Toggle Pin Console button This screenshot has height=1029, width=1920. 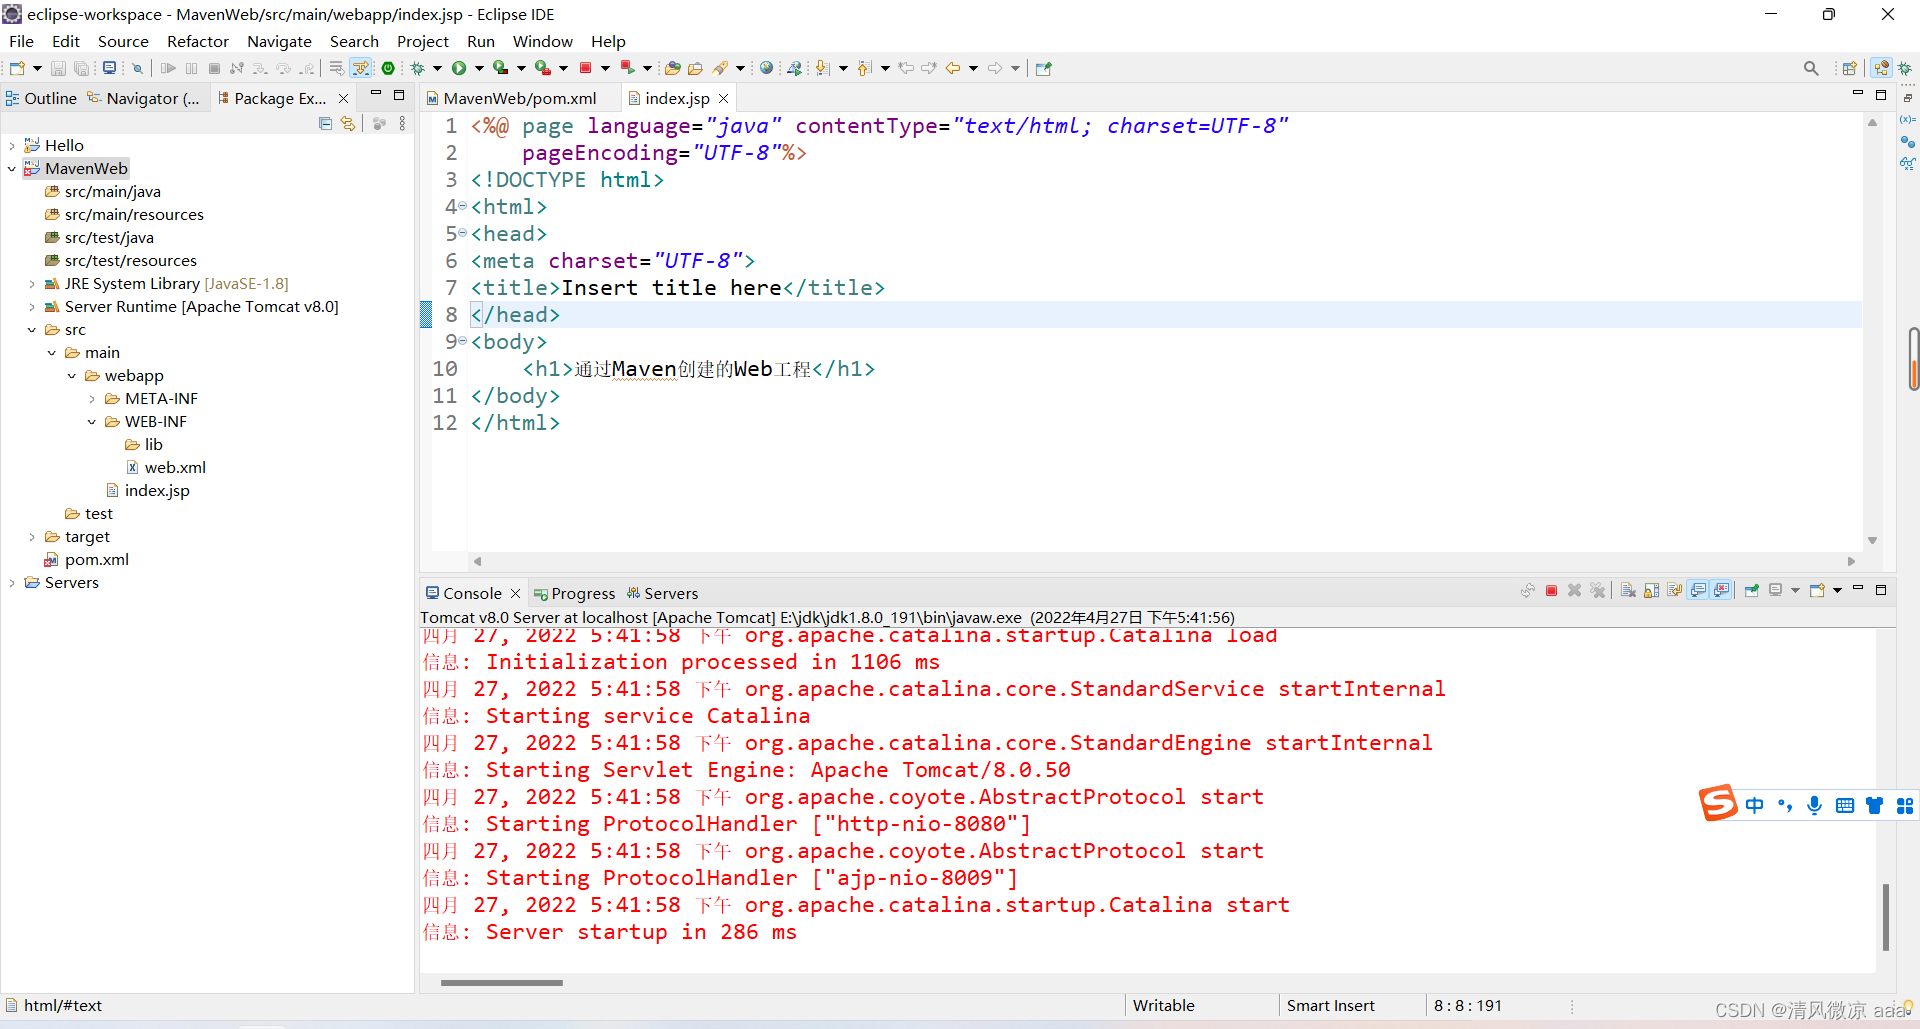point(1752,591)
